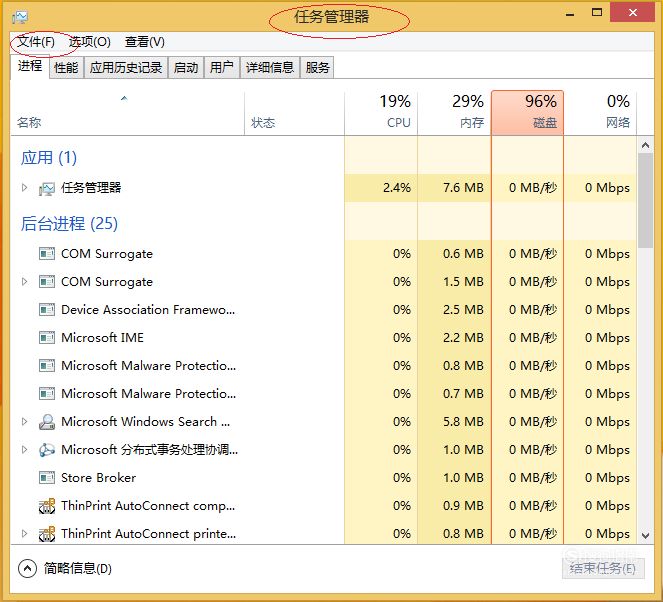This screenshot has height=602, width=663.
Task: Click the 任务管理器 app row icon
Action: [47, 189]
